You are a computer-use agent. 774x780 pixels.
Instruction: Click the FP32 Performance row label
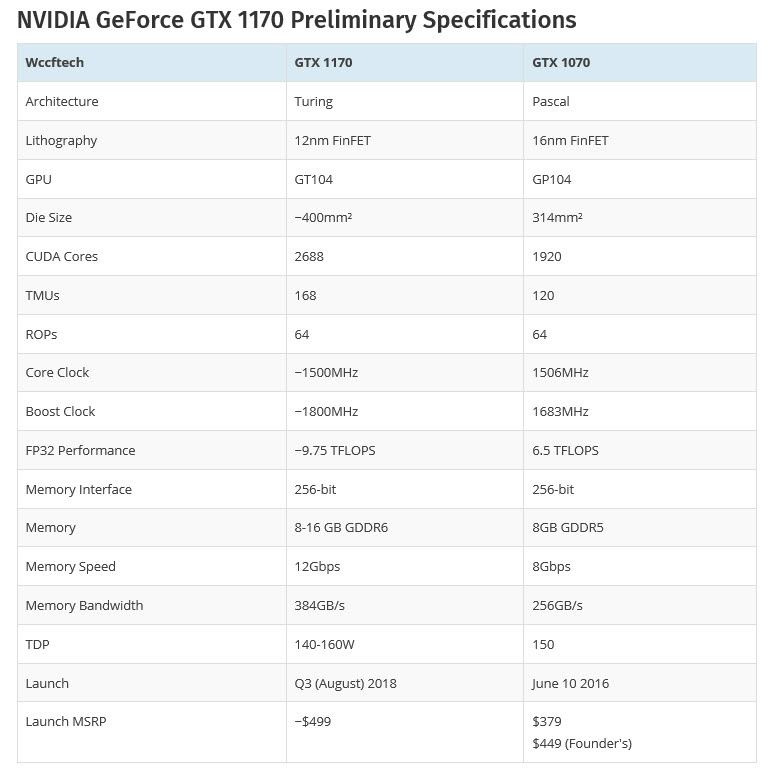point(80,450)
